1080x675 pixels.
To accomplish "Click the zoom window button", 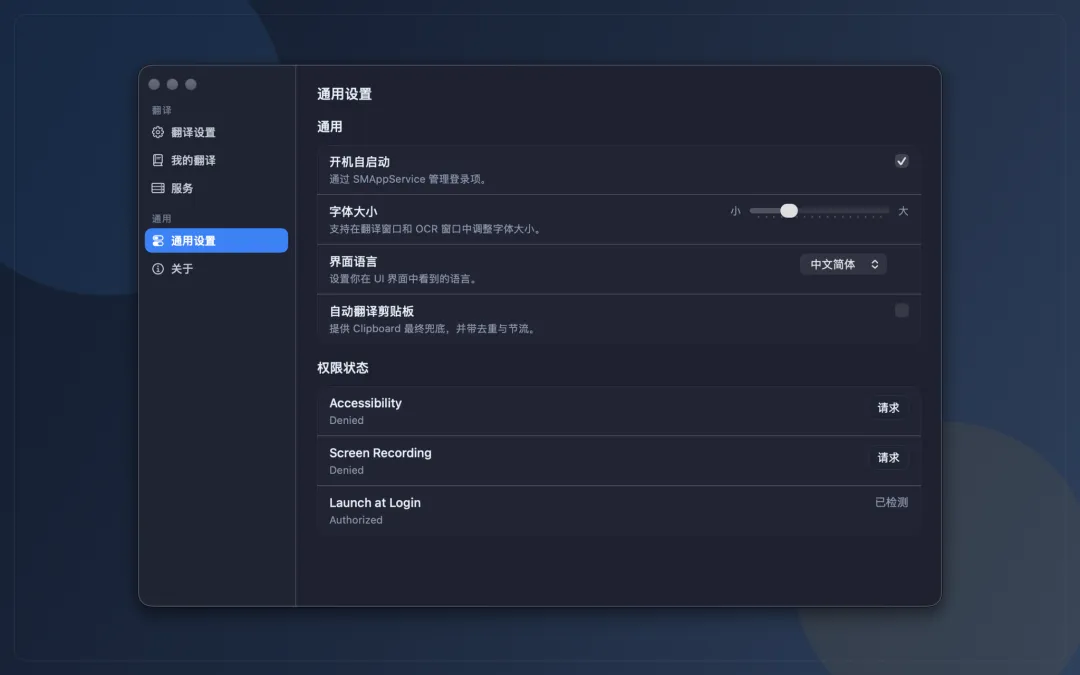I will [x=191, y=84].
